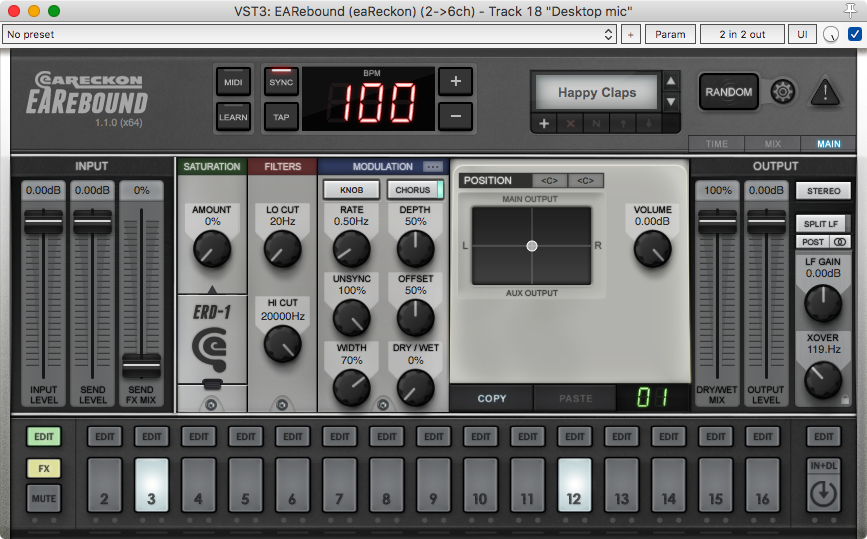Click the plus button next to the preset field
This screenshot has width=867, height=539.
coord(630,34)
